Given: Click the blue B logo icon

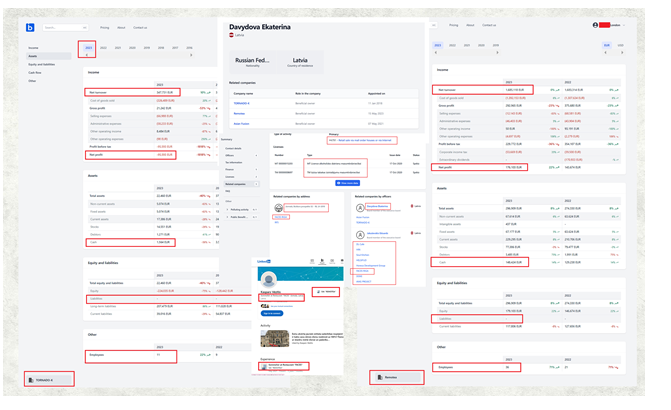Looking at the screenshot, I should pos(30,28).
